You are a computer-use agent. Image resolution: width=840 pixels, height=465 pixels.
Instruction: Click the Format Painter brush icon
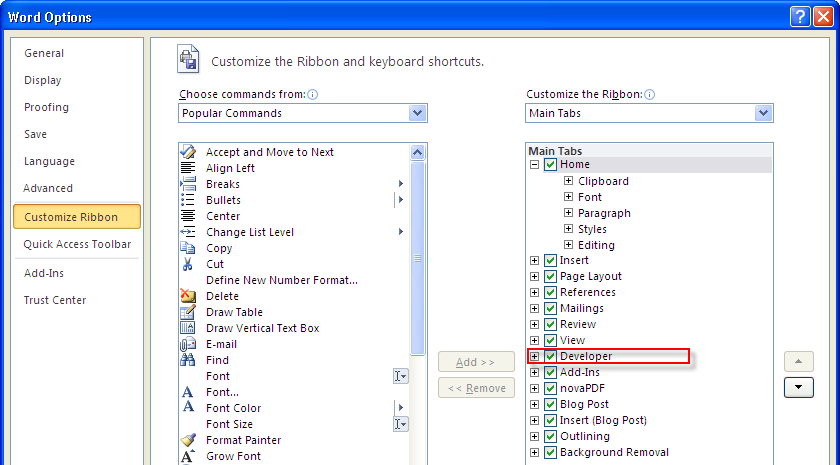[x=188, y=440]
